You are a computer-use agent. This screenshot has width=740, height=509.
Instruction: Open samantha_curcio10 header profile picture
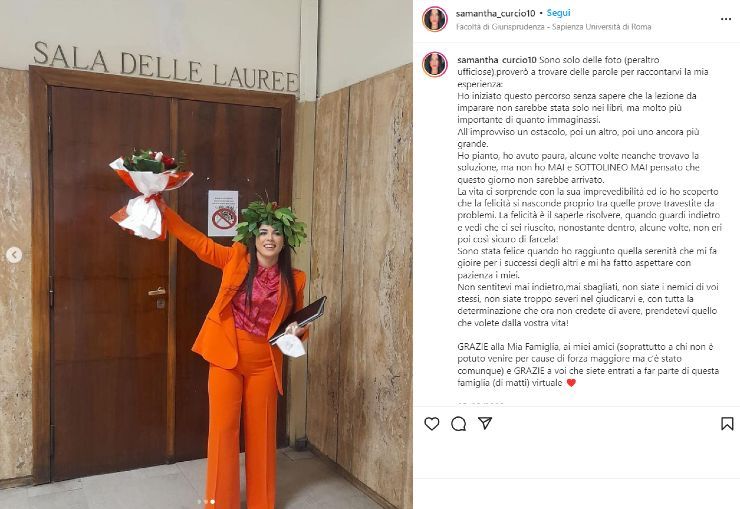coord(435,19)
